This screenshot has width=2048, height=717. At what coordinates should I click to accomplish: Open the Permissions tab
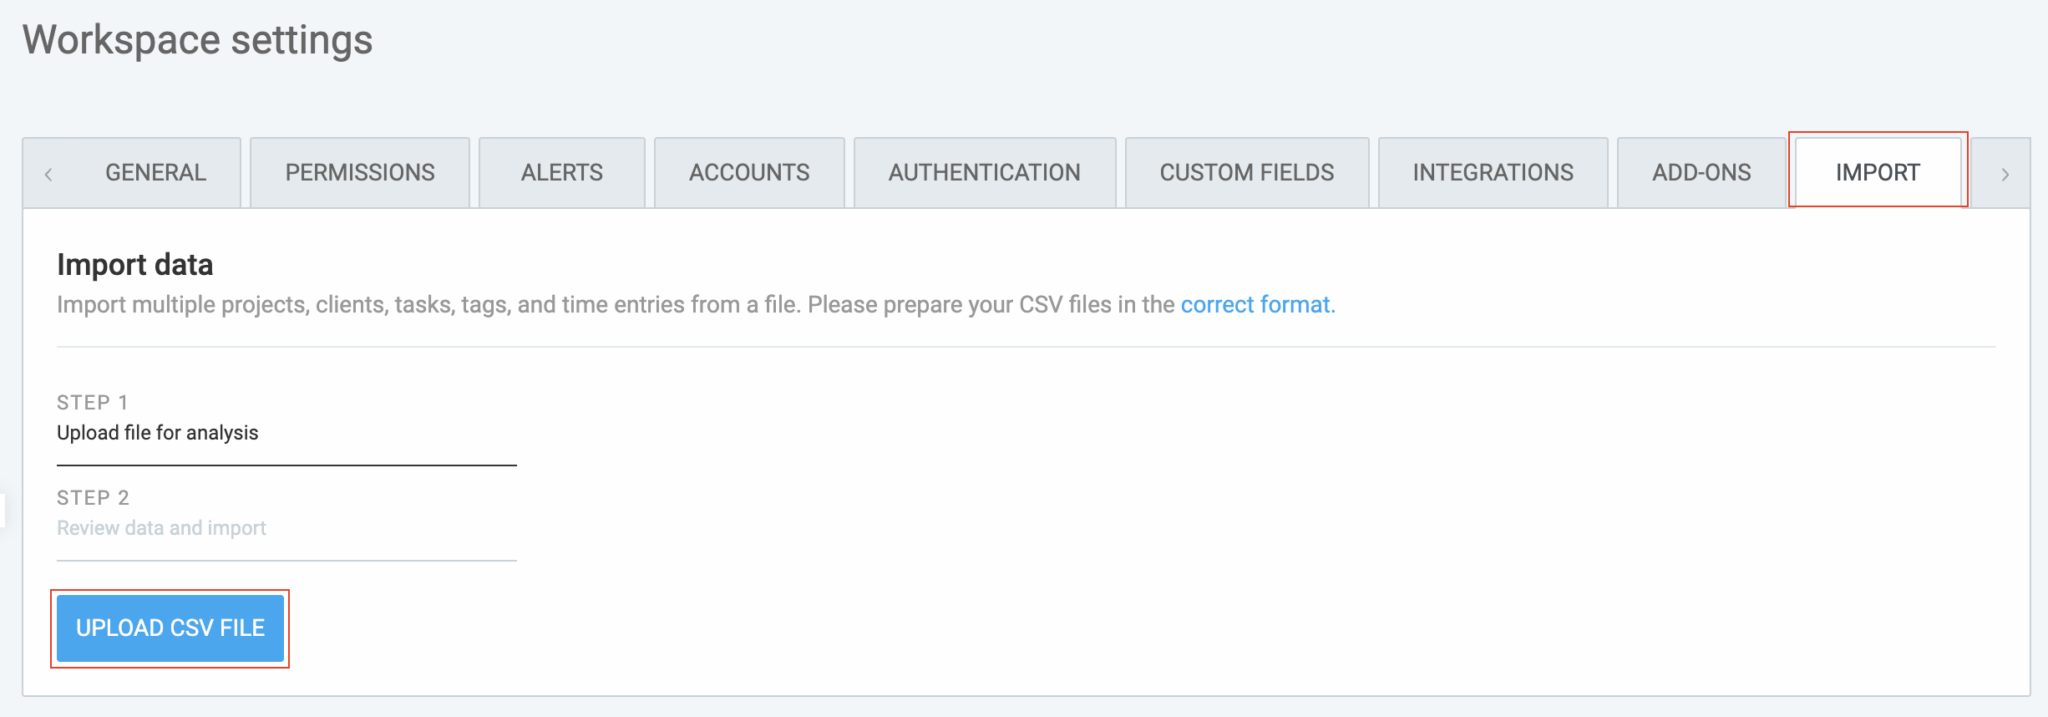(359, 172)
